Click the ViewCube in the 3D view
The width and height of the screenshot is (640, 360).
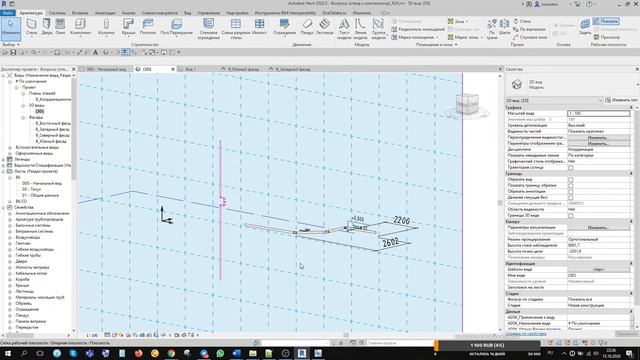coord(467,104)
